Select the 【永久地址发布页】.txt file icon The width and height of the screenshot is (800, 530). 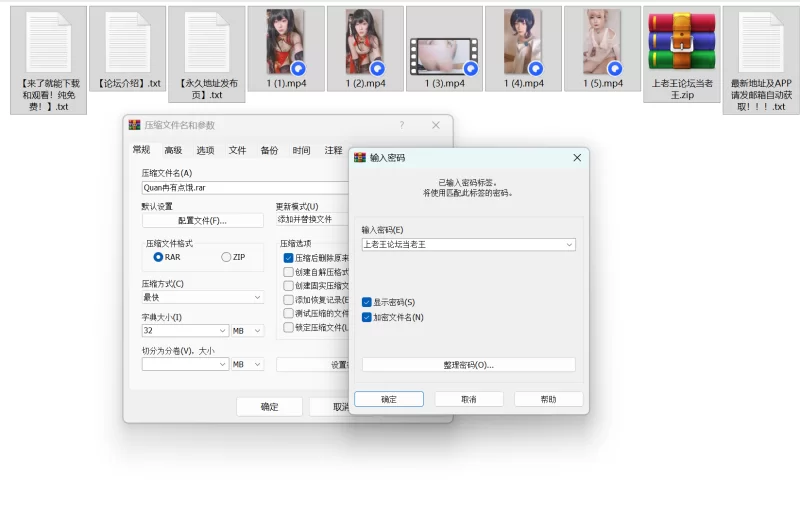tap(207, 42)
